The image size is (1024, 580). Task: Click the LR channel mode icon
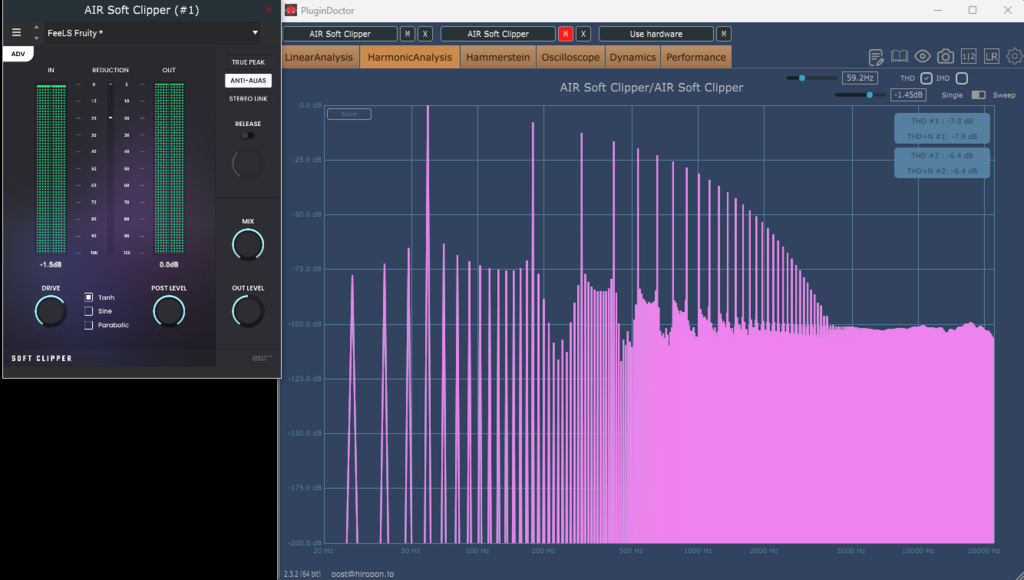tap(991, 57)
